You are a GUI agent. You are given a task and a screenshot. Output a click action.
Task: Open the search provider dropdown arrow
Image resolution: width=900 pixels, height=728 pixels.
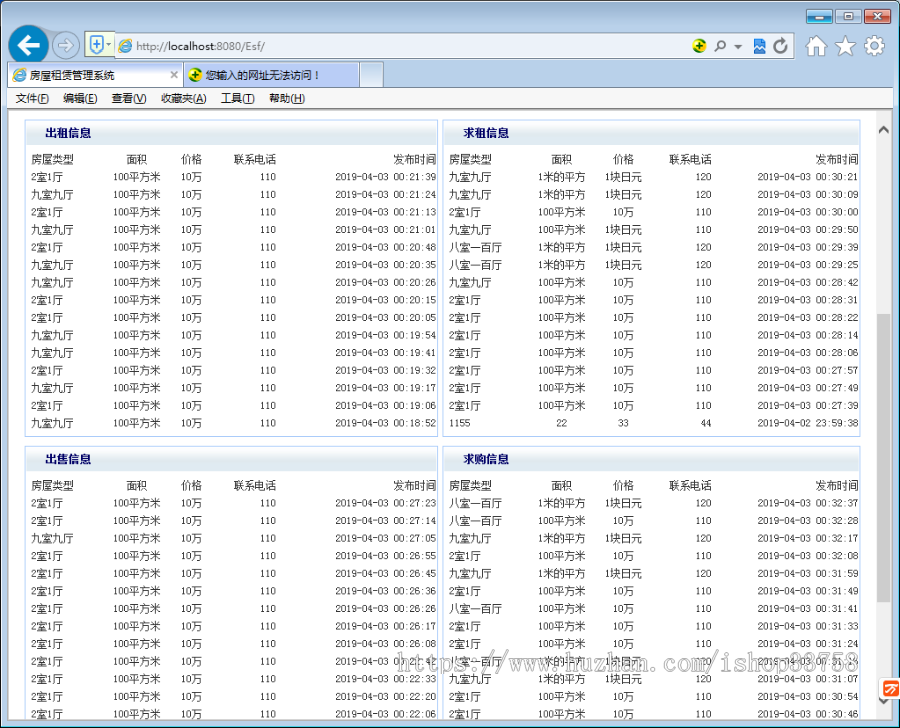(x=735, y=45)
